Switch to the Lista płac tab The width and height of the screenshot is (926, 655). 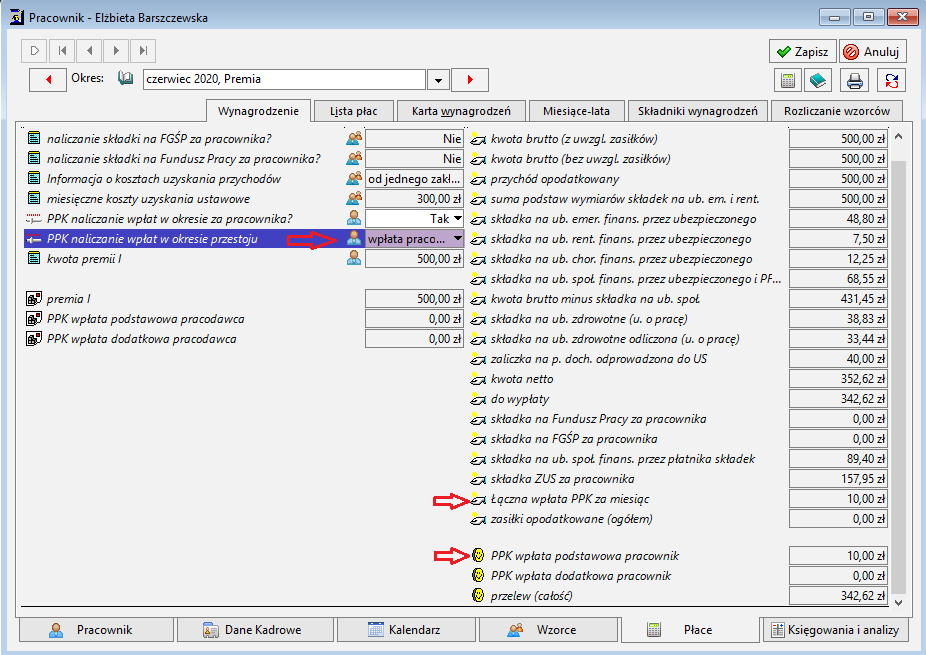pyautogui.click(x=354, y=111)
